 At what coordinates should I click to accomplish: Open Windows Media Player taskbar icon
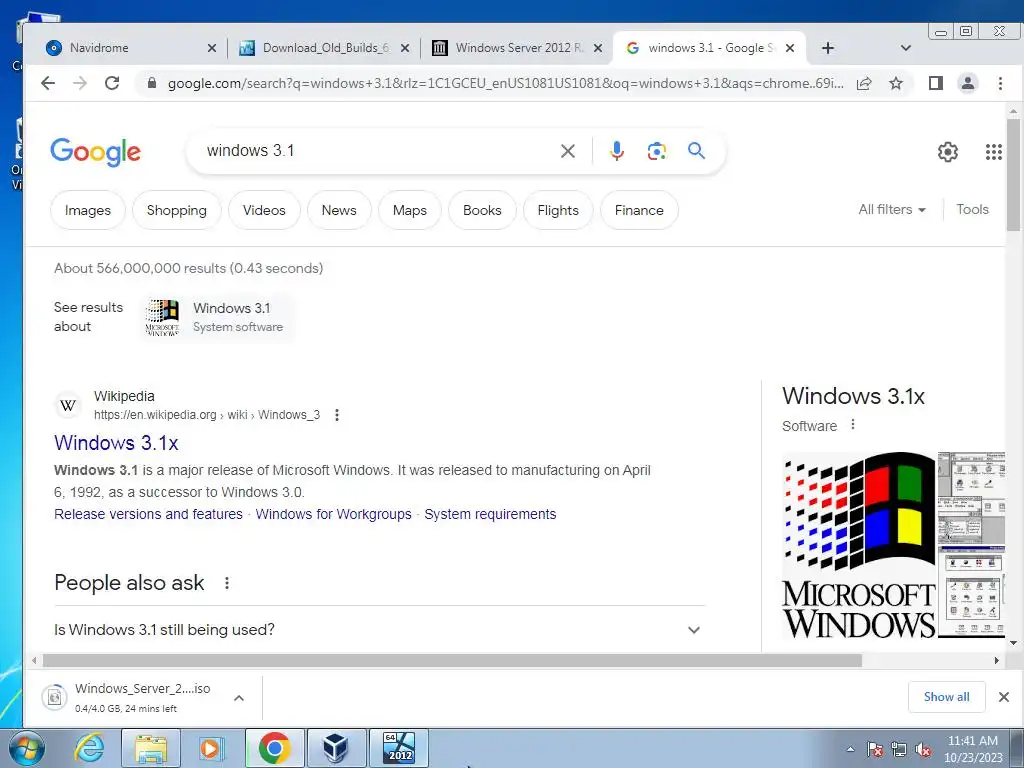[x=211, y=748]
